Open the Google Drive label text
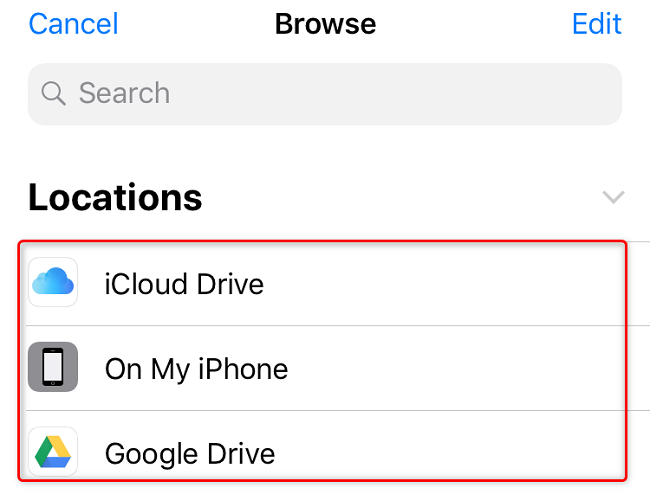This screenshot has height=494, width=650. pyautogui.click(x=190, y=454)
